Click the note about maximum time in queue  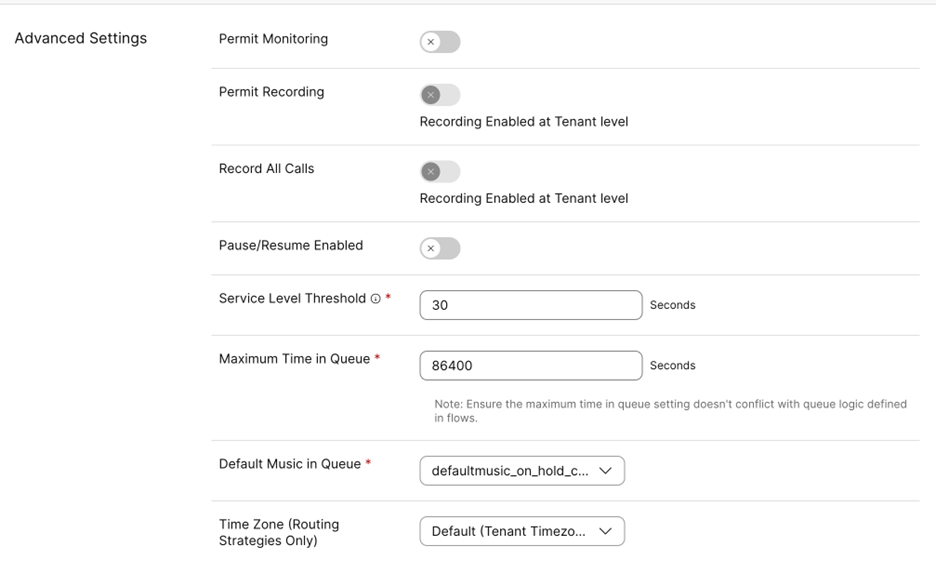click(670, 411)
